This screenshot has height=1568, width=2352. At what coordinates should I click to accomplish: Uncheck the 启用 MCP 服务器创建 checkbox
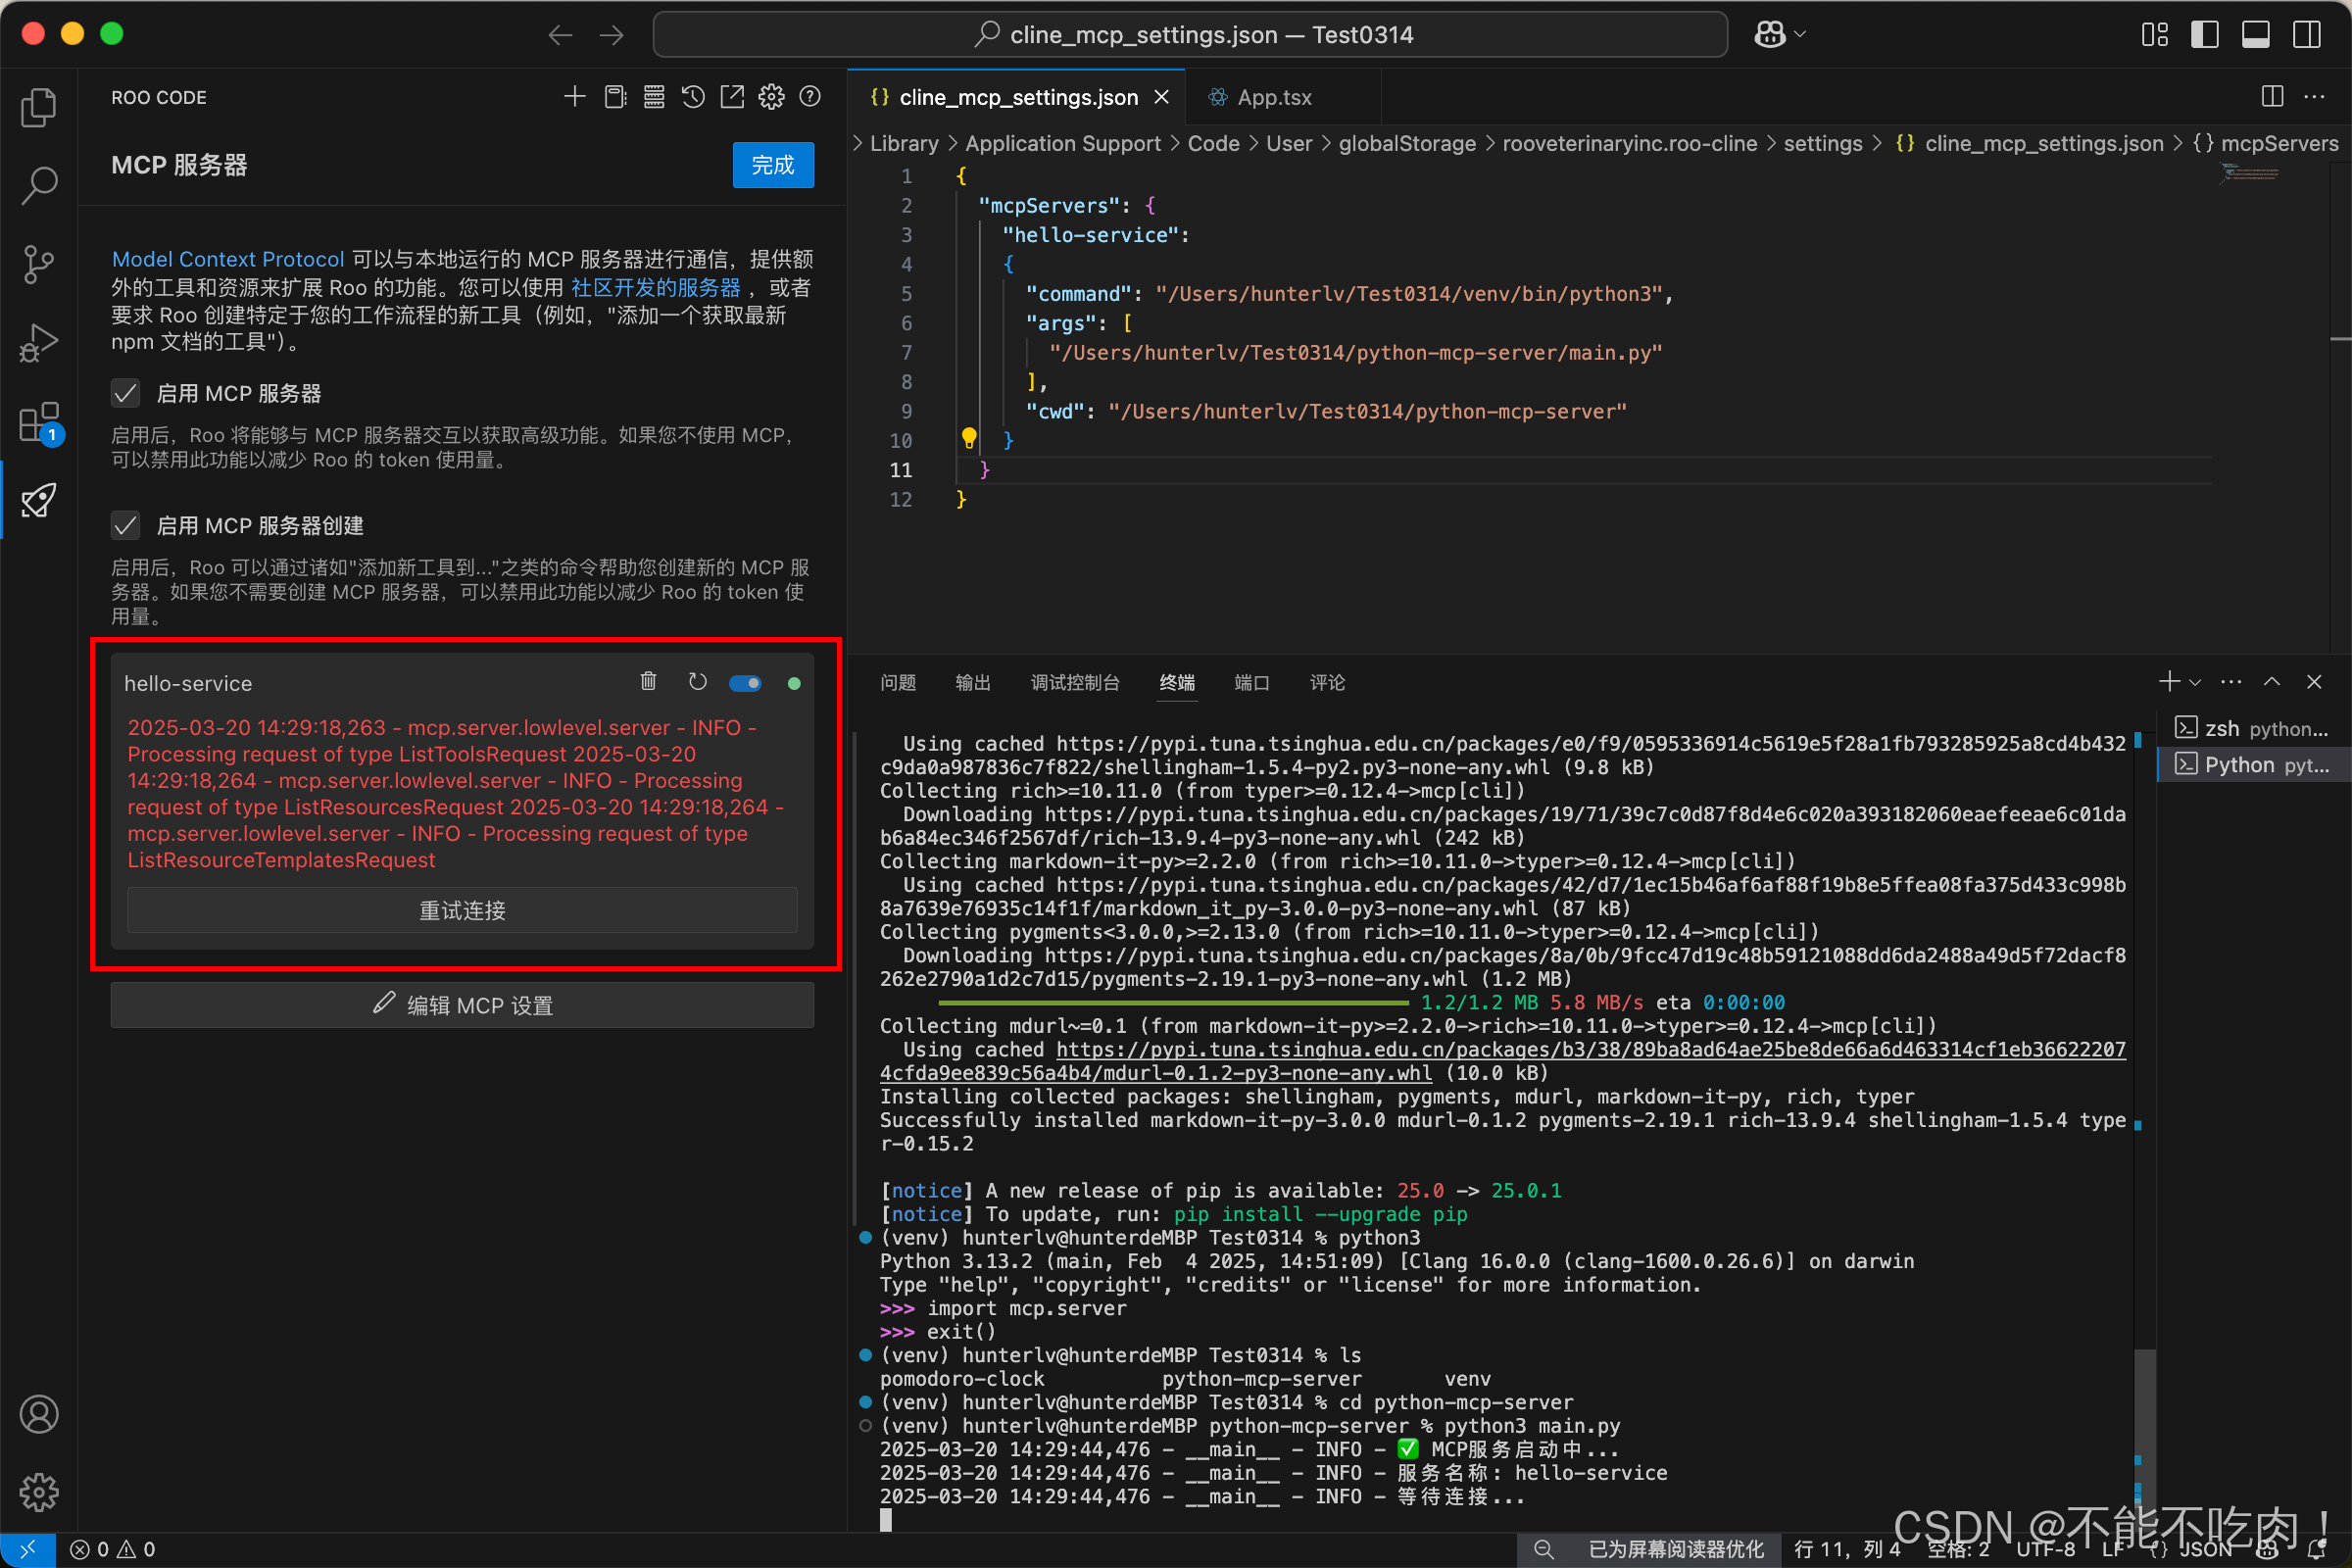[125, 525]
